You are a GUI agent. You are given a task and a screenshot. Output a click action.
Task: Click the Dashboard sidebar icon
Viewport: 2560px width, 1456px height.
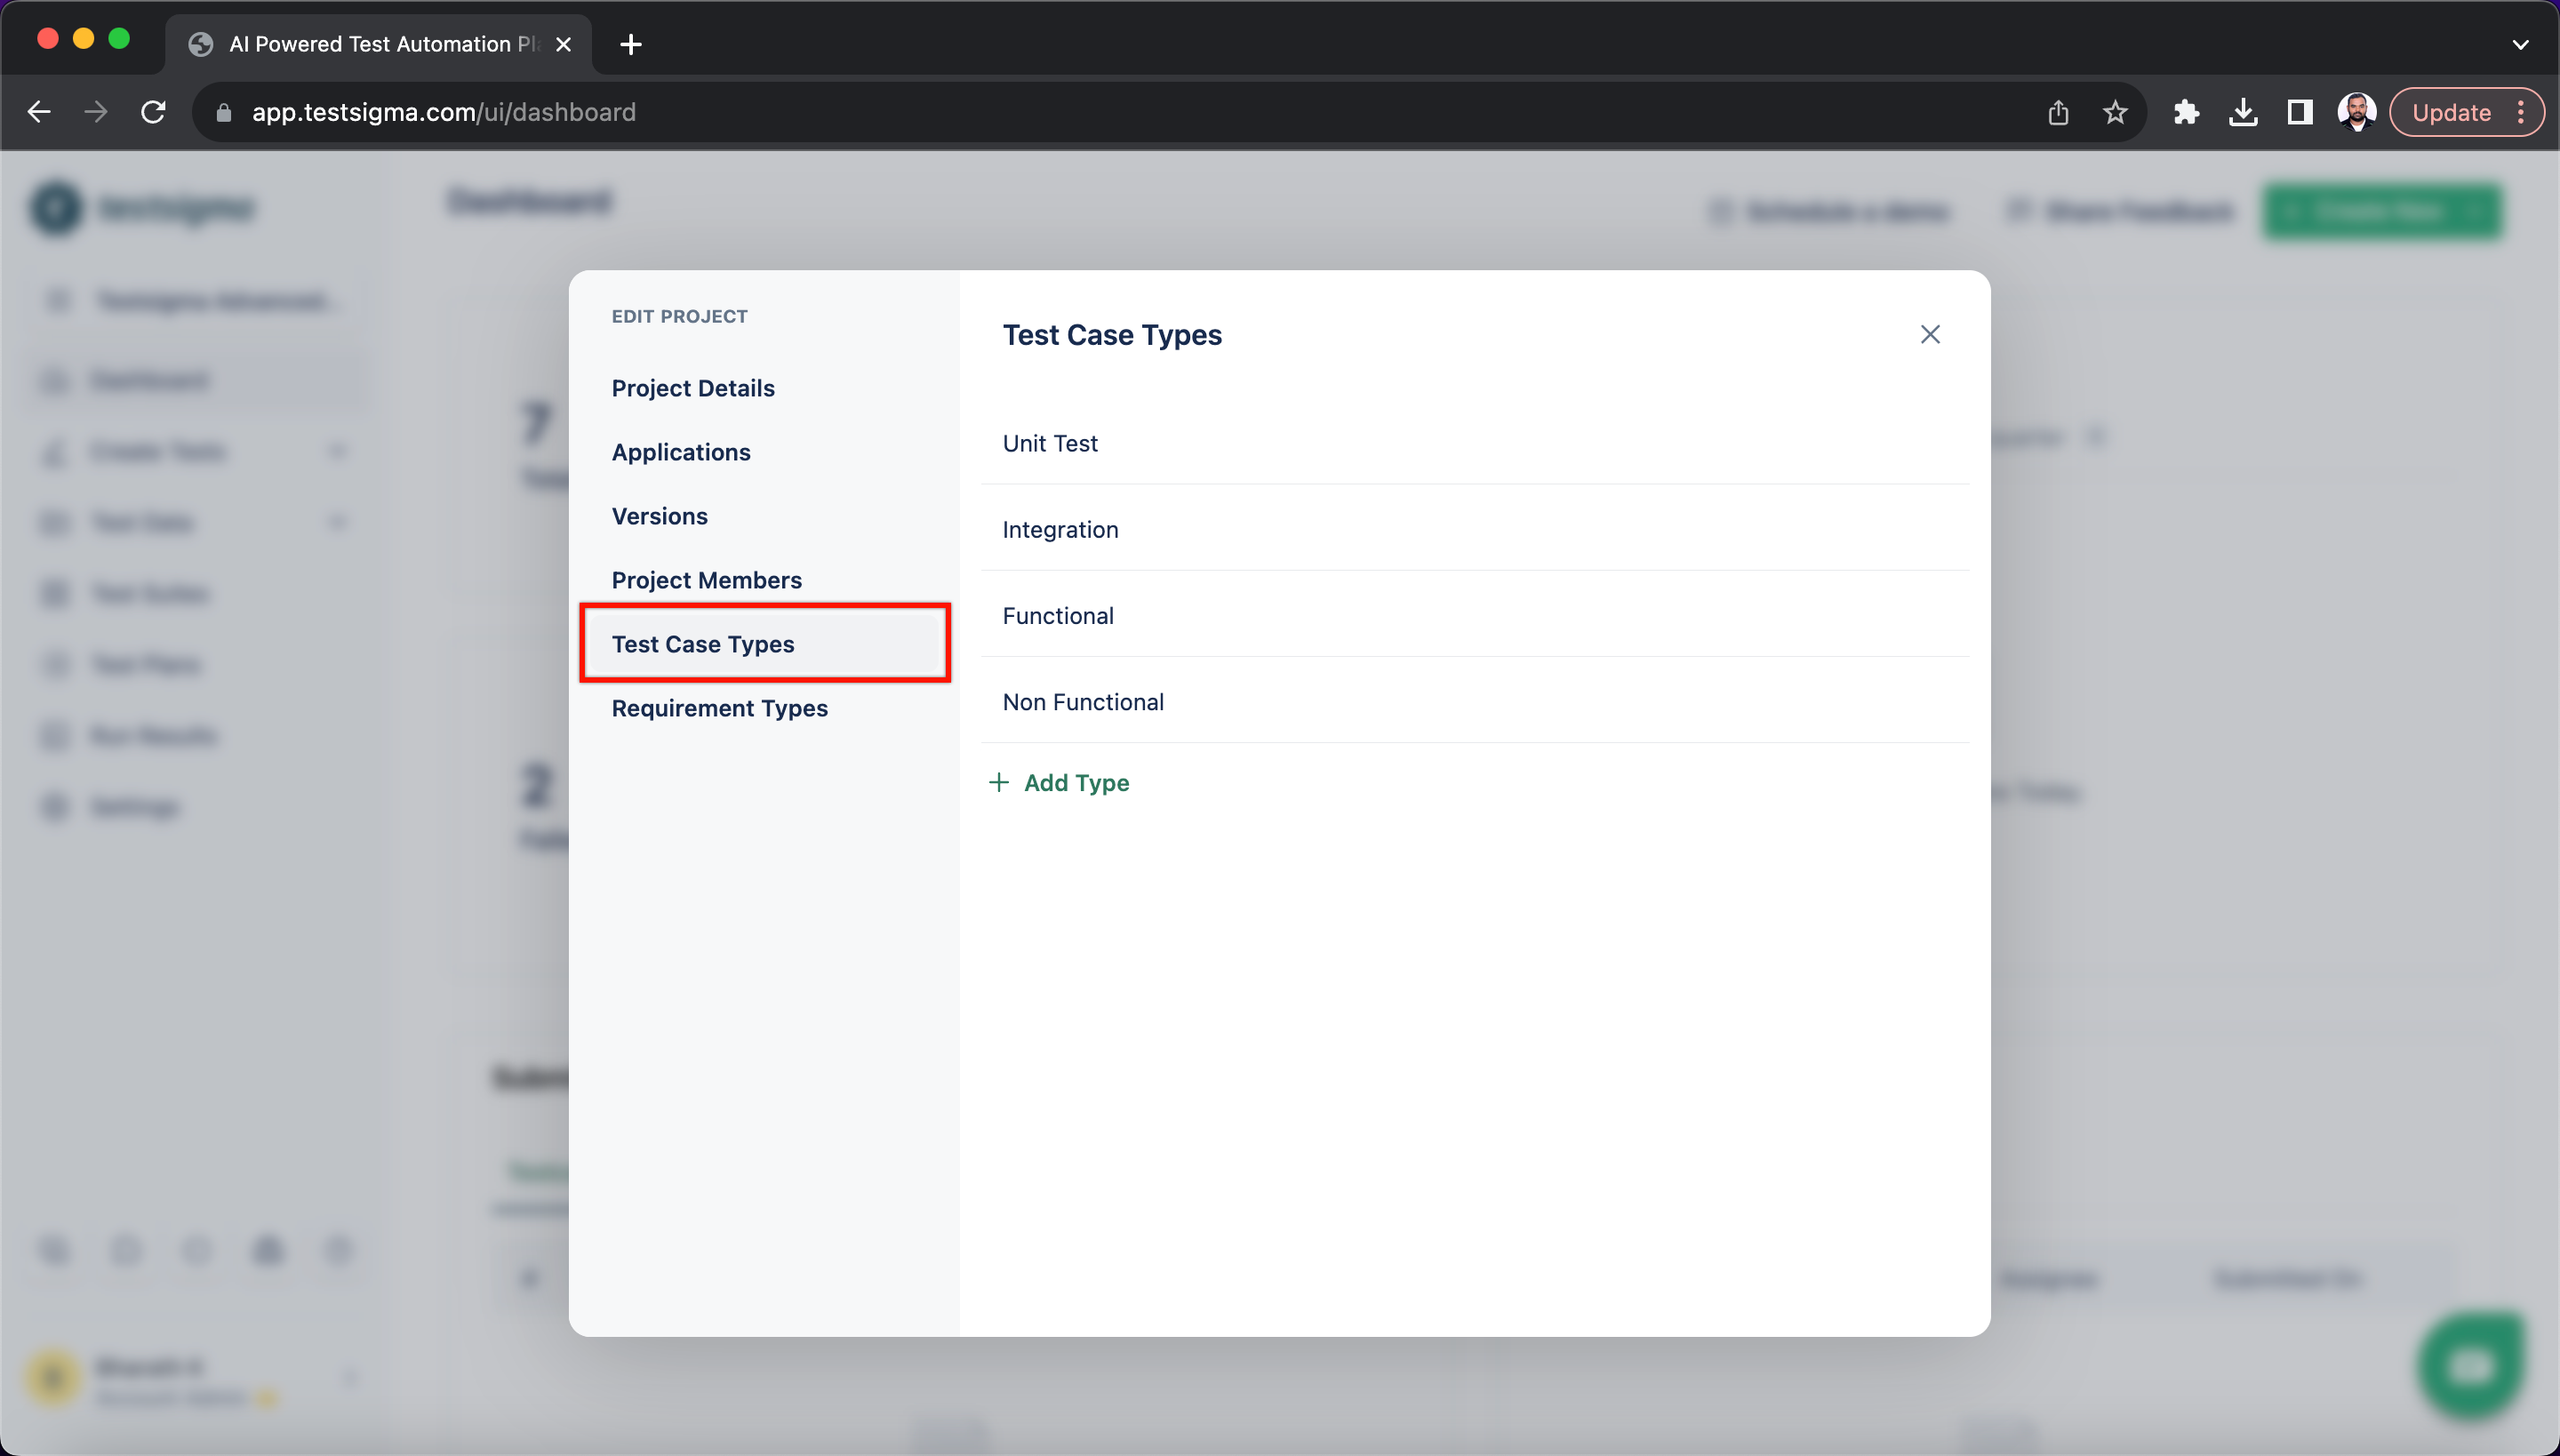(52, 380)
